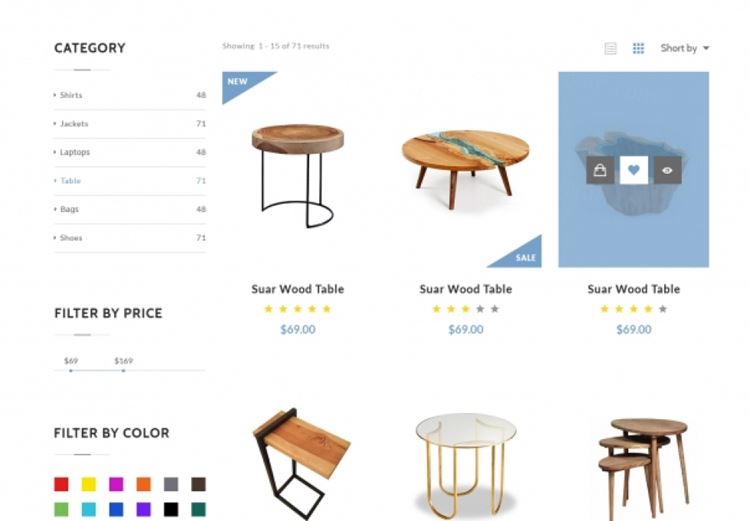Filter by the orange color swatch
The height and width of the screenshot is (521, 750).
143,484
